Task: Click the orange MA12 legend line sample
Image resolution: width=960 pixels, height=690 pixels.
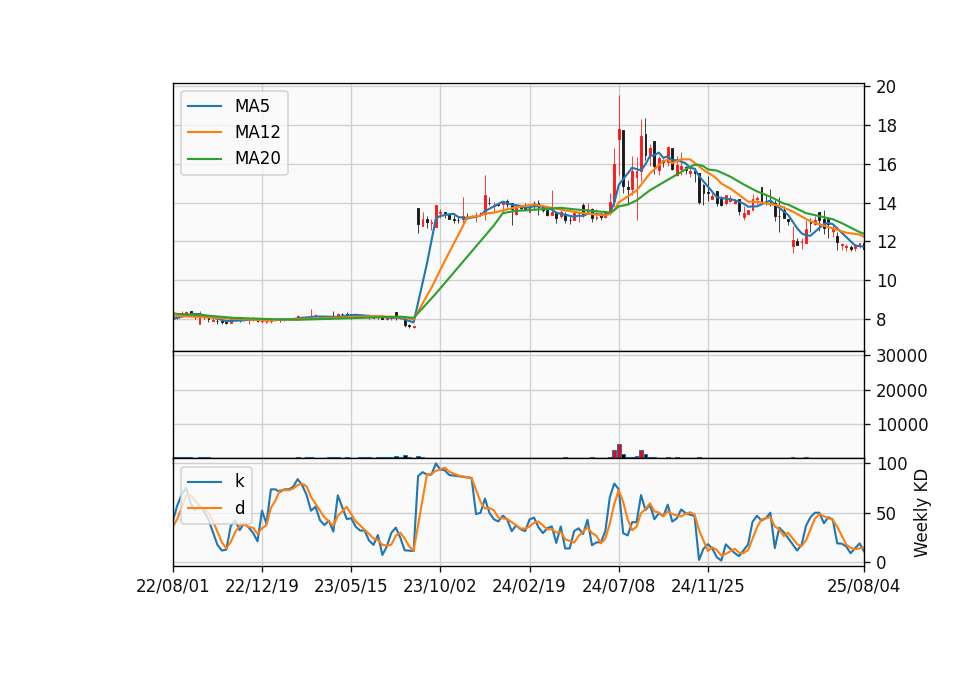Action: click(x=204, y=132)
